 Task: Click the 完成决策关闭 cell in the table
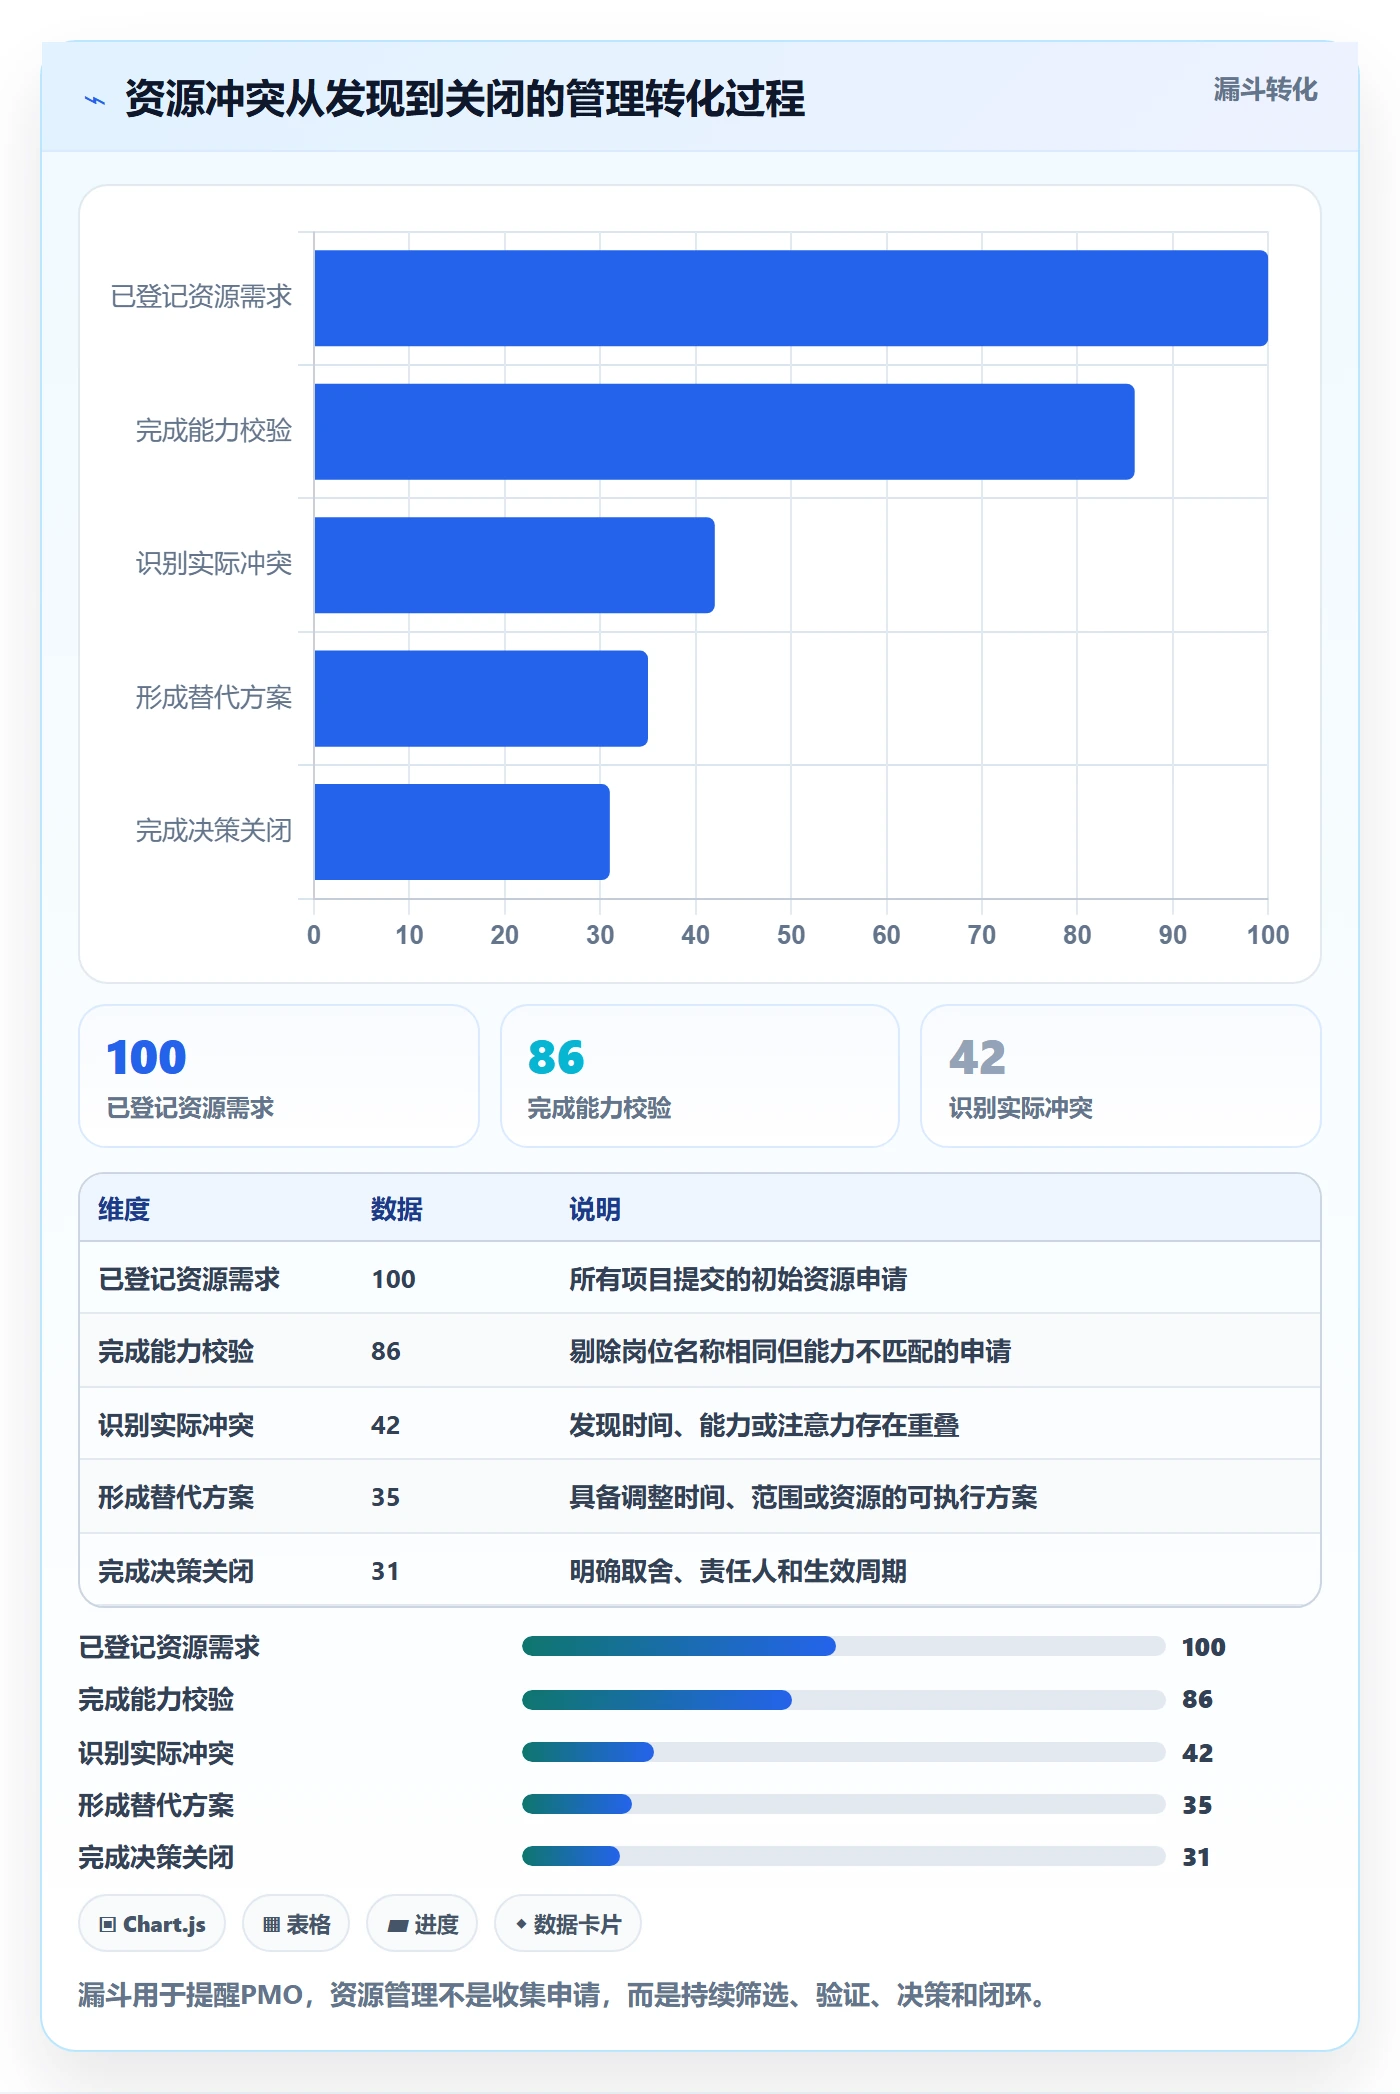pos(176,1571)
